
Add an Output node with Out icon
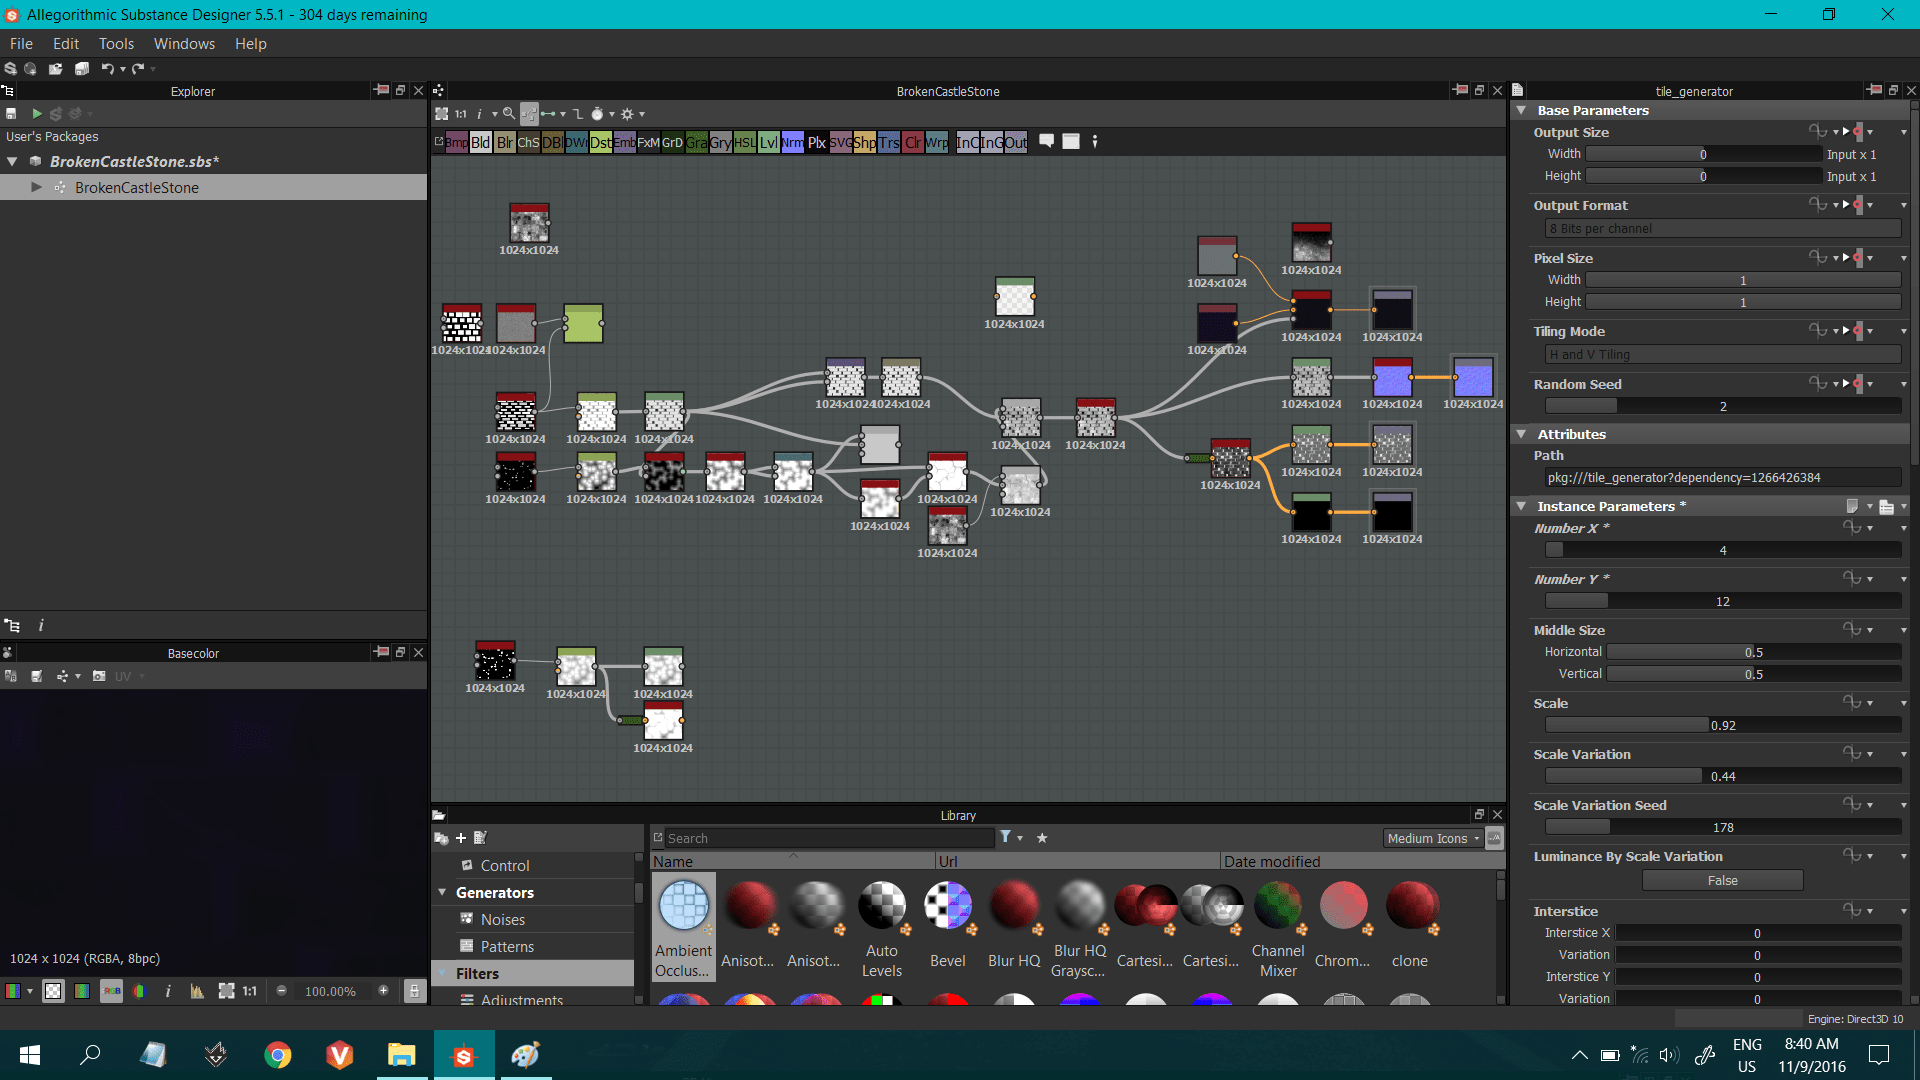[x=1016, y=143]
